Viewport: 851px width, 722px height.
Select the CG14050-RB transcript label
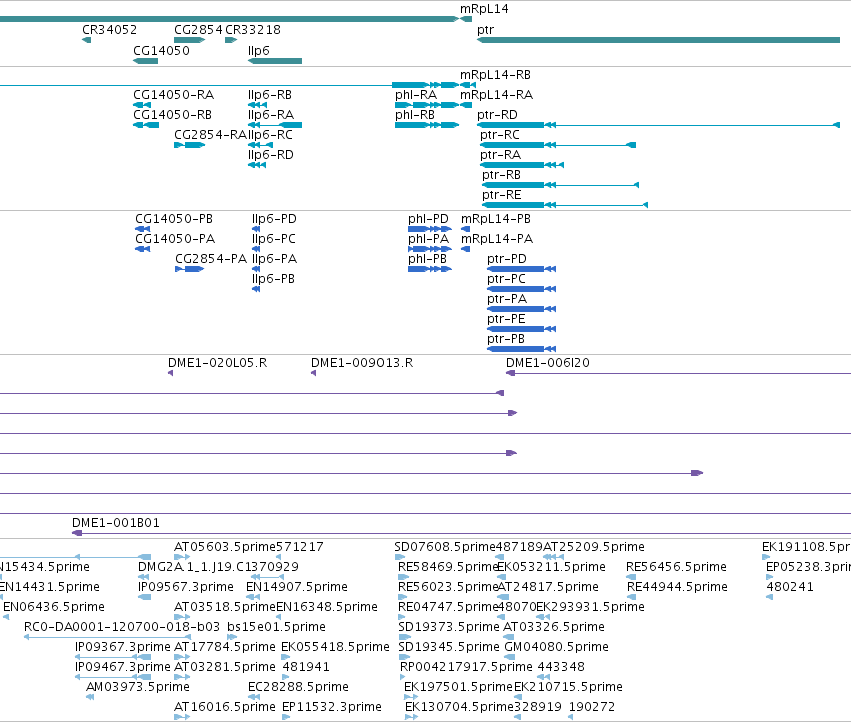pyautogui.click(x=173, y=115)
